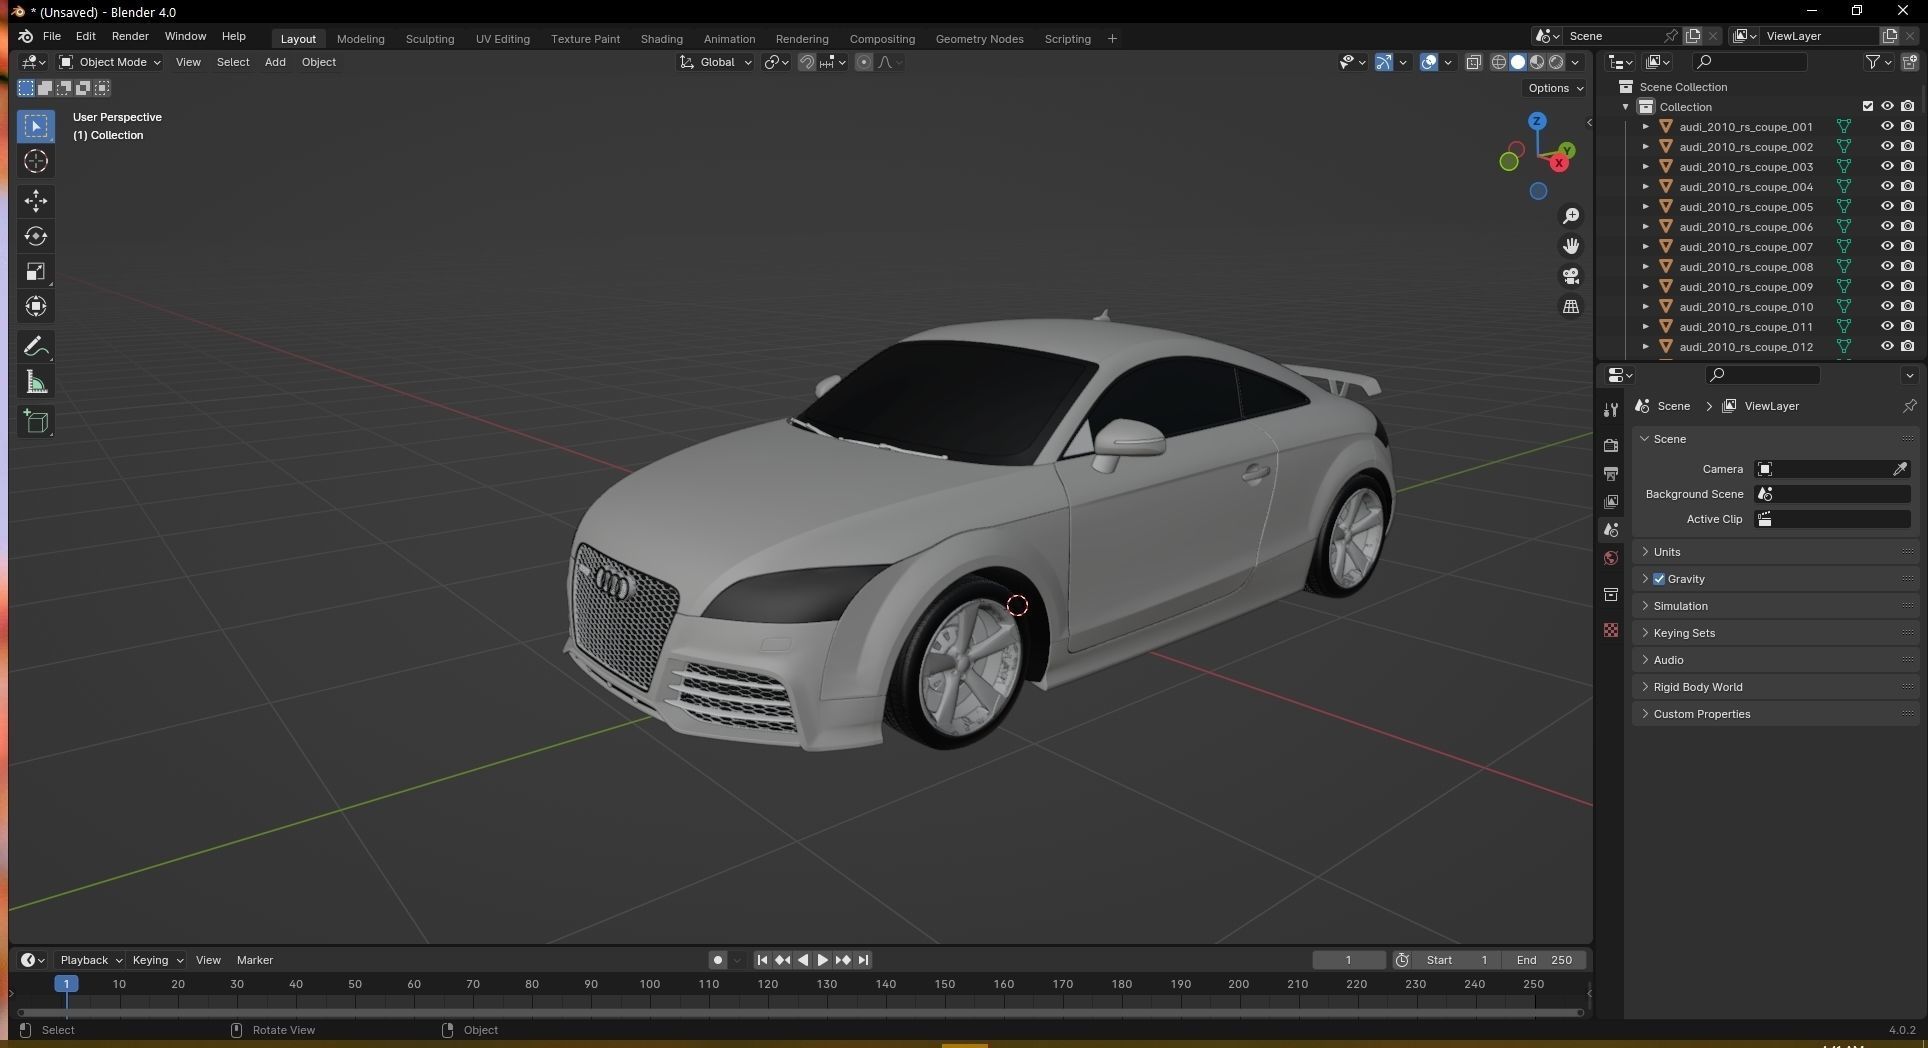Hide audi_2010_rs_coupe_001 in viewport
This screenshot has height=1048, width=1928.
(x=1887, y=127)
